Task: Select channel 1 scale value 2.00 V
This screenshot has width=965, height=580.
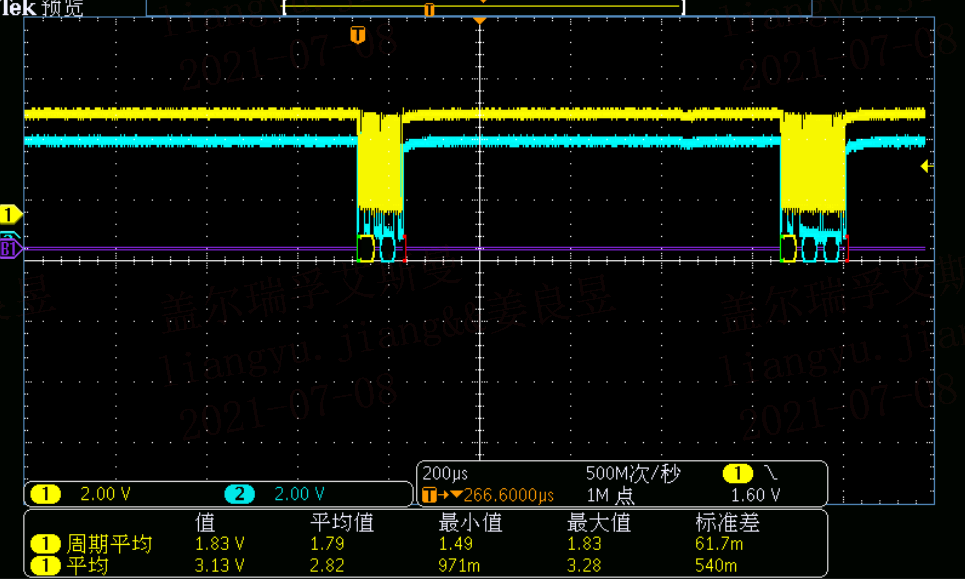Action: [x=106, y=494]
